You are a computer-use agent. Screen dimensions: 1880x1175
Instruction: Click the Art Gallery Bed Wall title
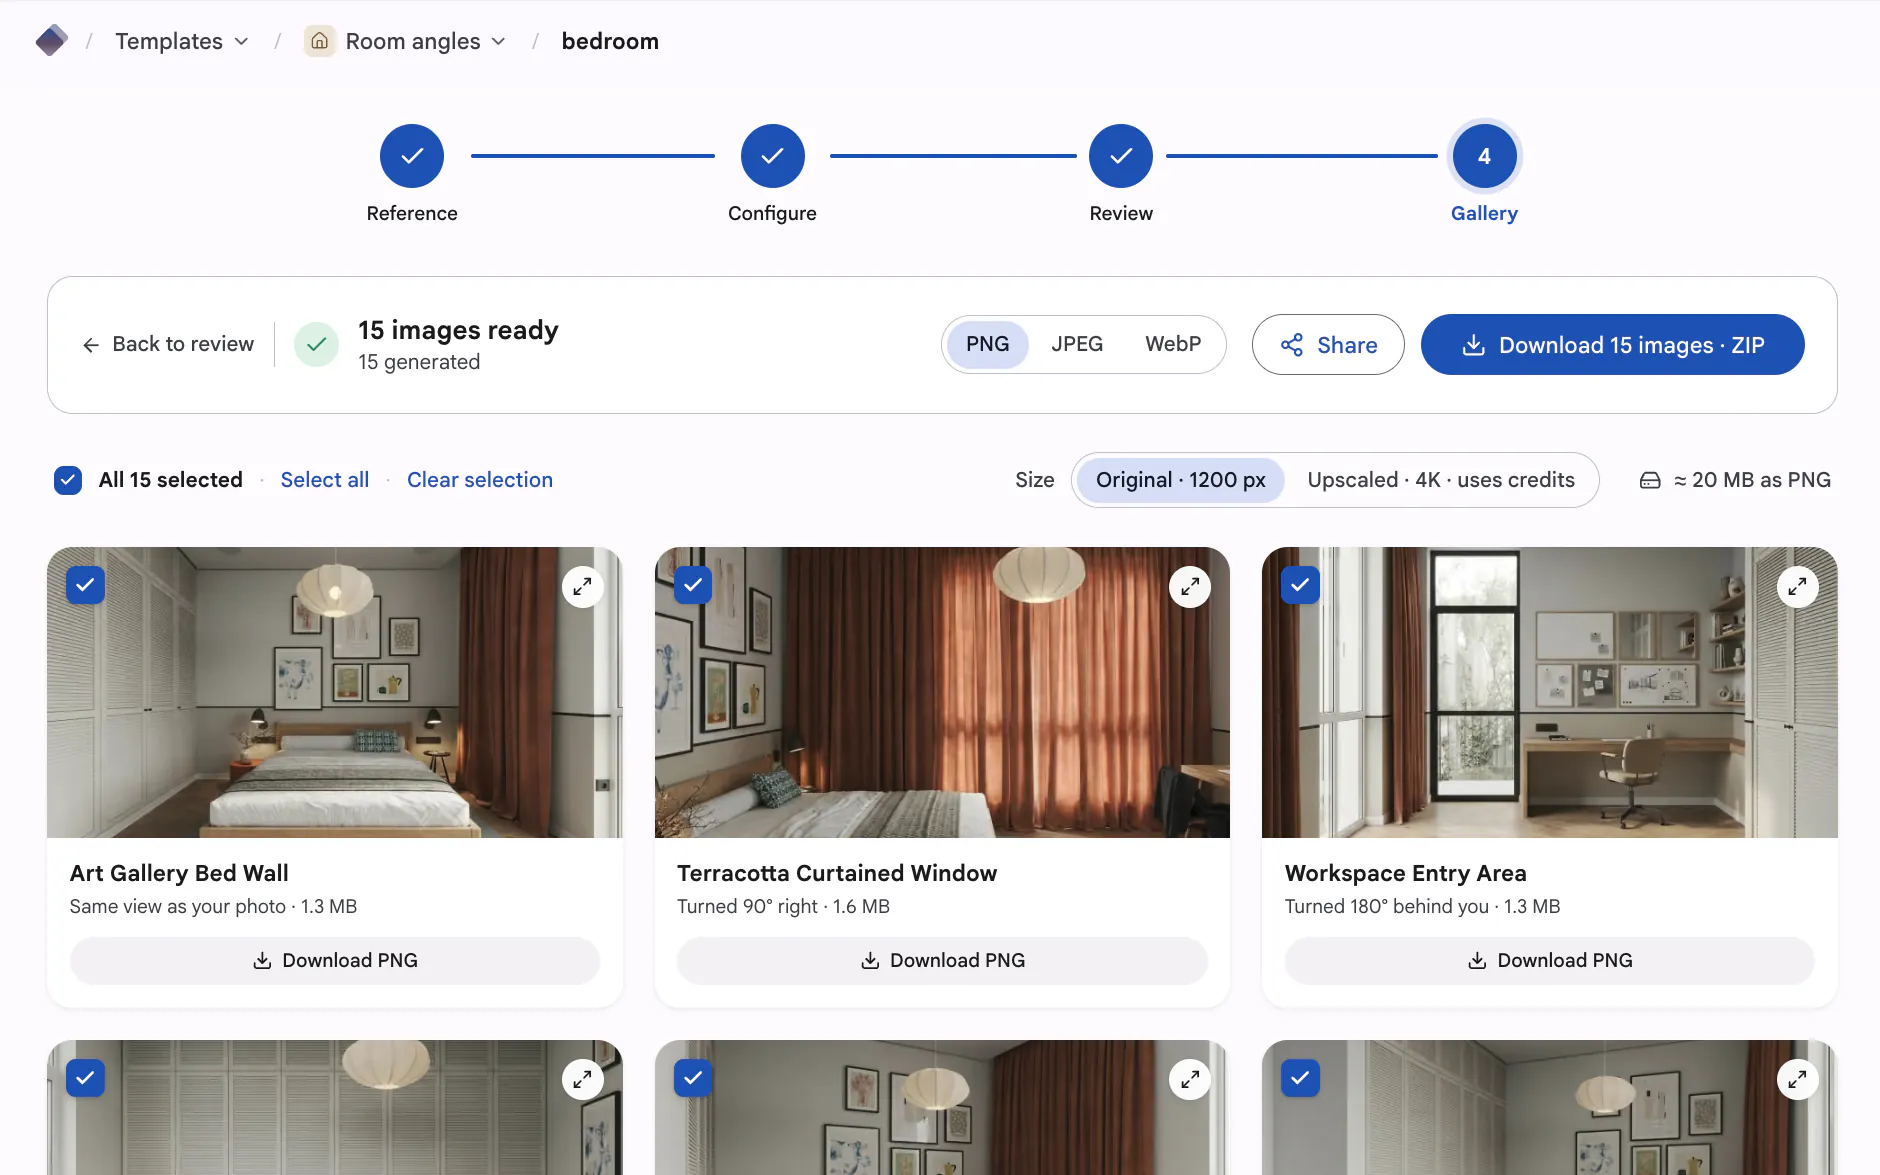179,873
